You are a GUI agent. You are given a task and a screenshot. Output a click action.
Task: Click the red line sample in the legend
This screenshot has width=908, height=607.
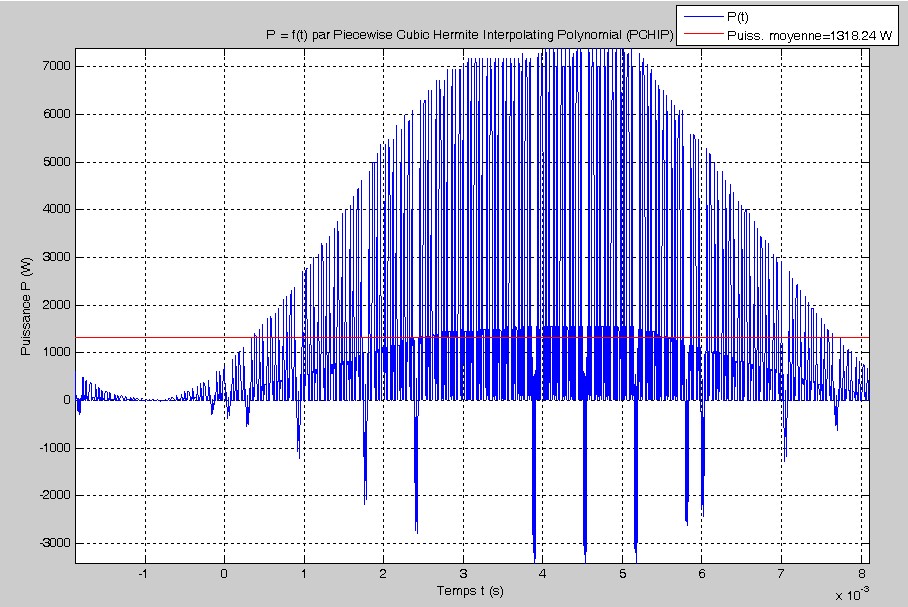click(x=703, y=35)
